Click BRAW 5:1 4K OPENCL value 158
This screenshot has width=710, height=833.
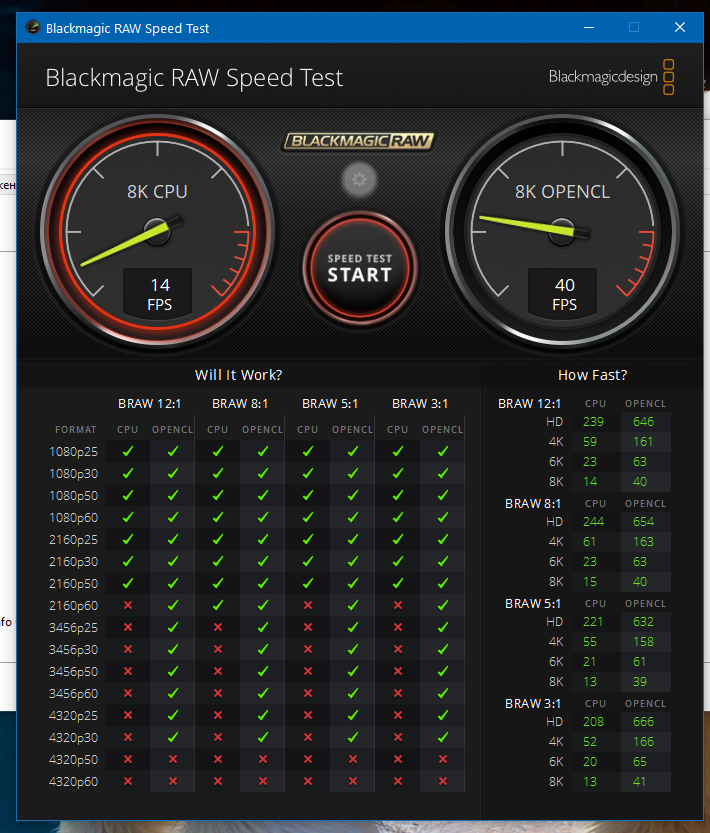643,642
